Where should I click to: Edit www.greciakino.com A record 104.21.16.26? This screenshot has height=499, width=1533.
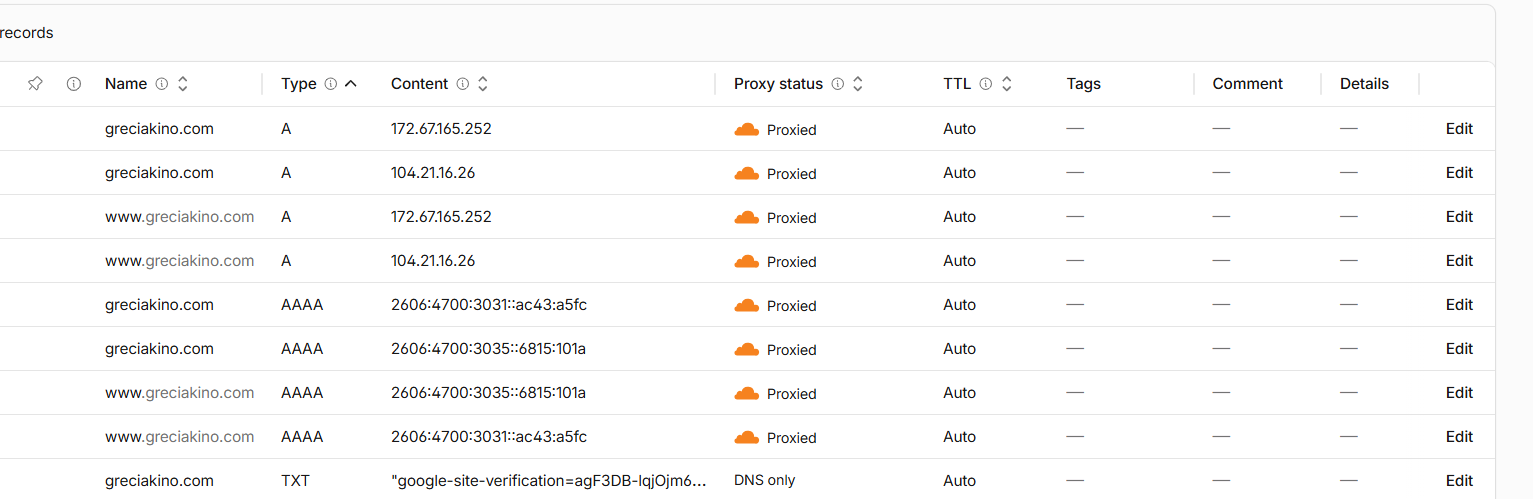1459,261
